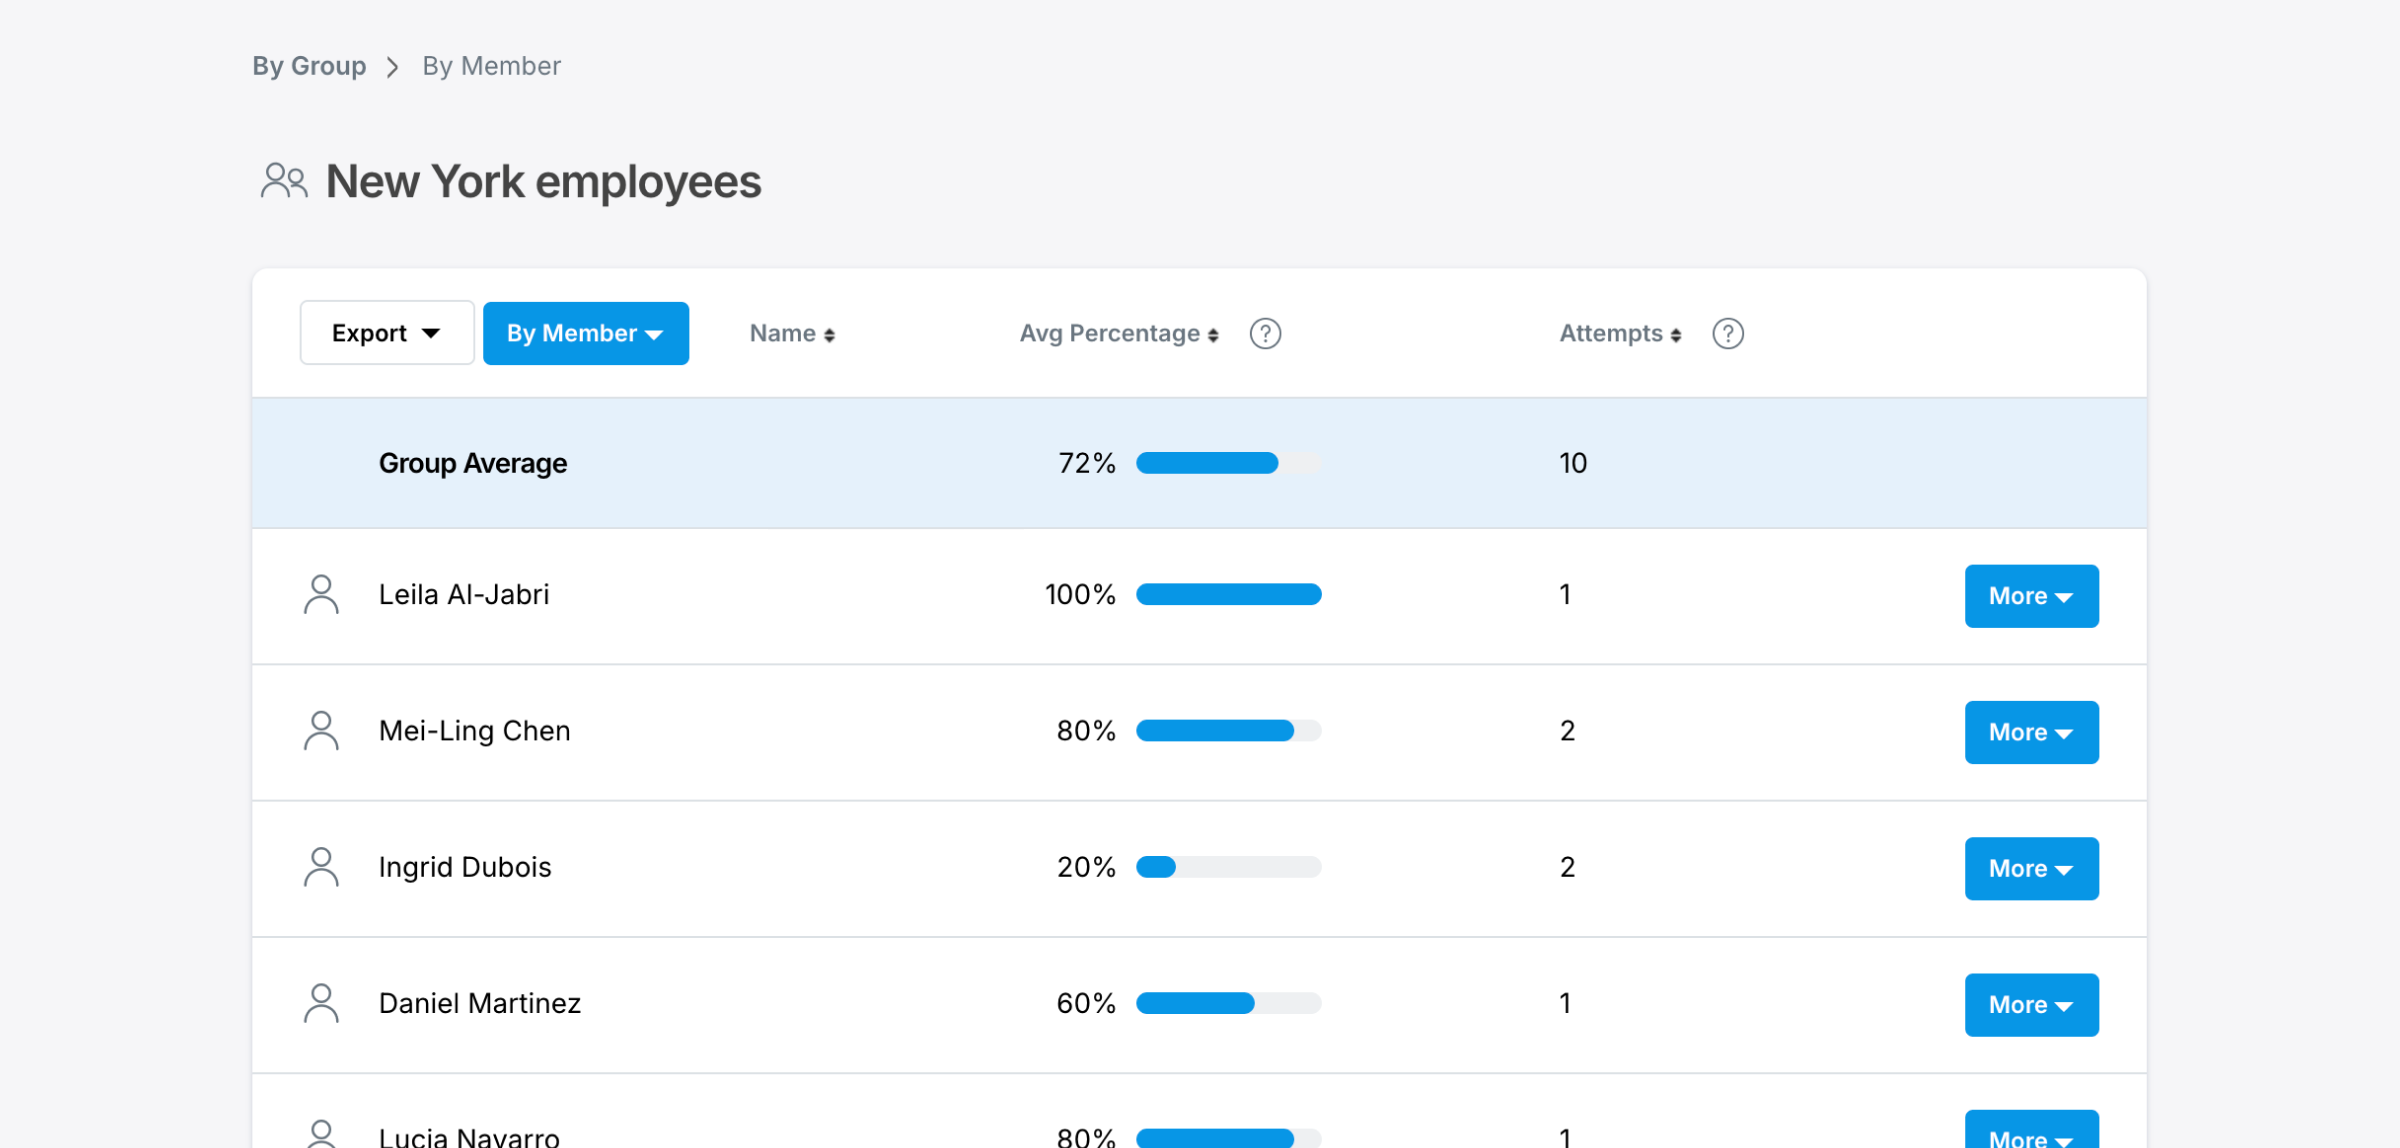Click Leila Al-Jabri's user avatar icon
This screenshot has width=2400, height=1148.
pyautogui.click(x=321, y=594)
